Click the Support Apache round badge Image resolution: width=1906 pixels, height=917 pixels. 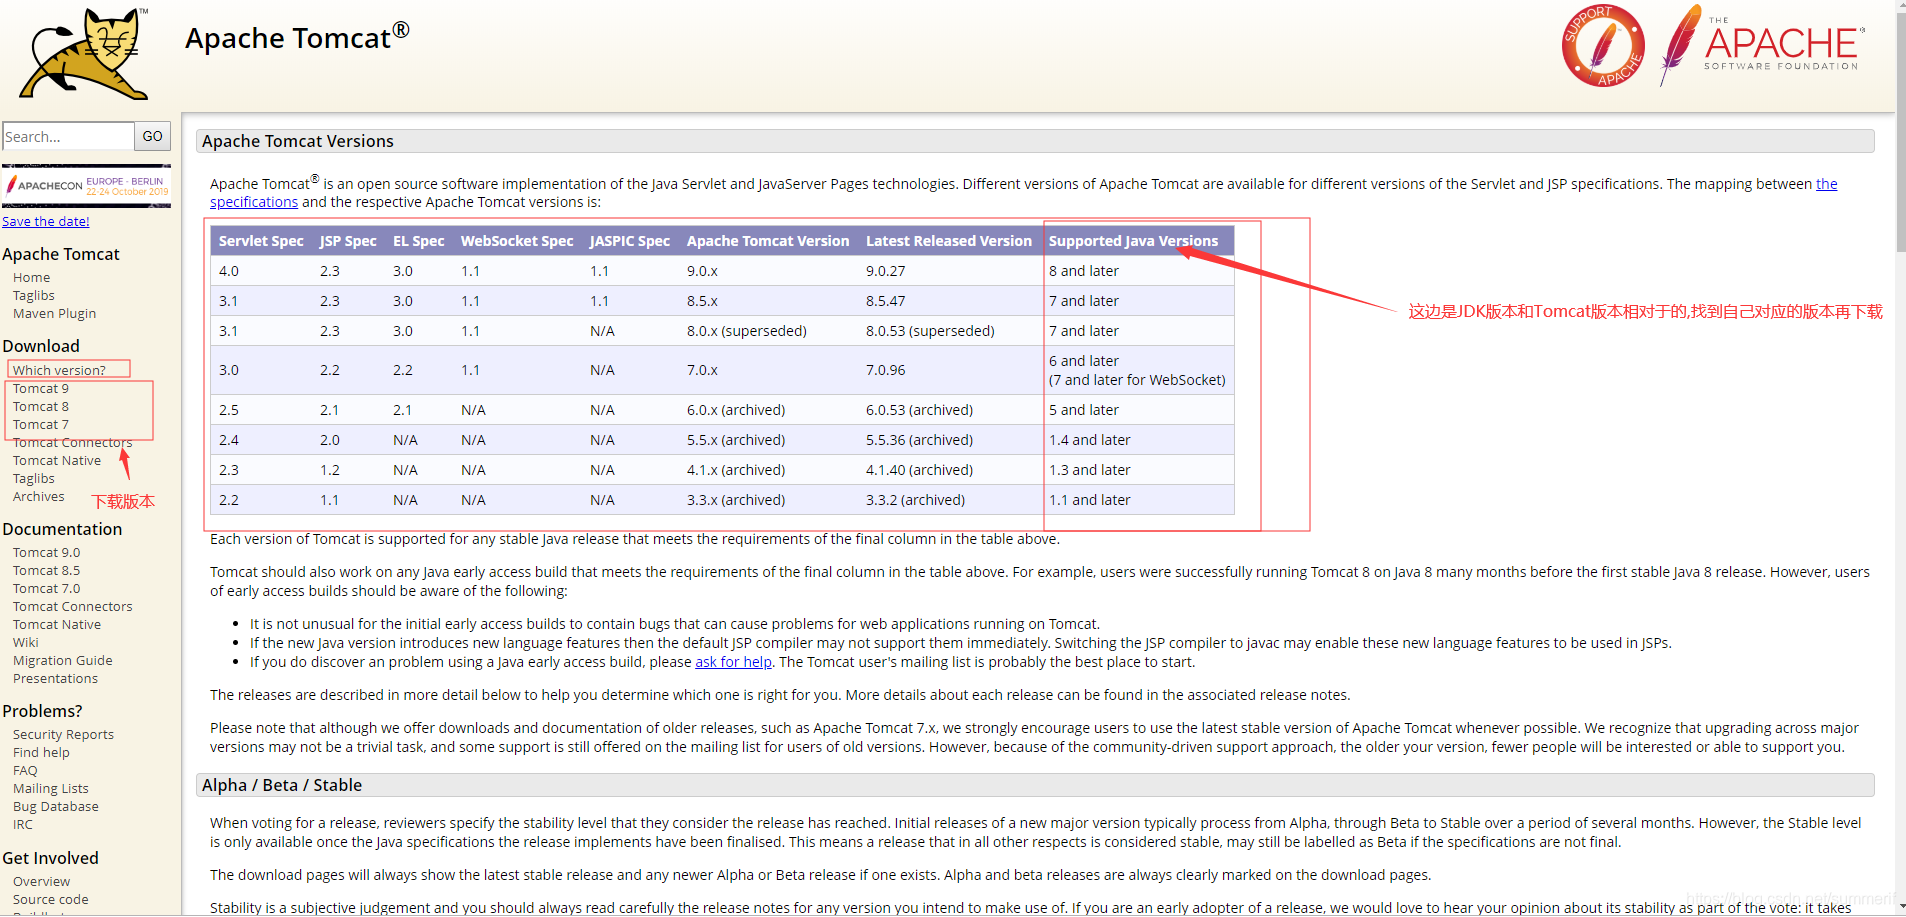coord(1603,46)
